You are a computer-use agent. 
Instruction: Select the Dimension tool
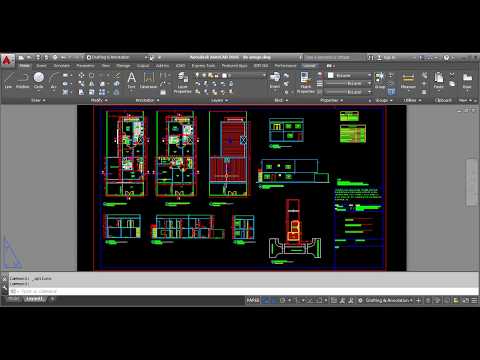click(x=148, y=80)
